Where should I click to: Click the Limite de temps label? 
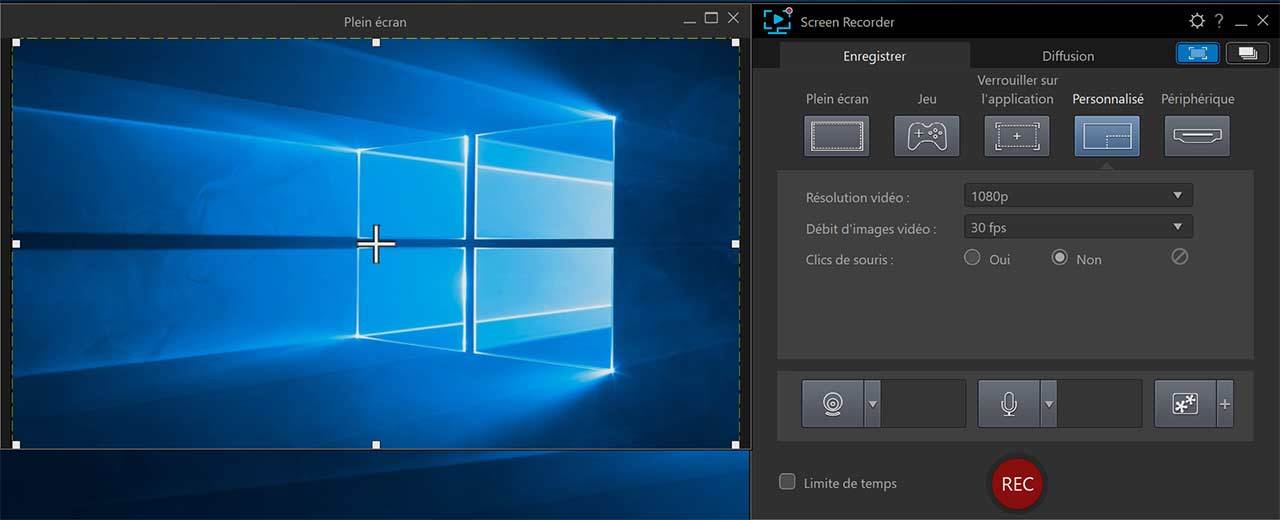click(x=850, y=483)
